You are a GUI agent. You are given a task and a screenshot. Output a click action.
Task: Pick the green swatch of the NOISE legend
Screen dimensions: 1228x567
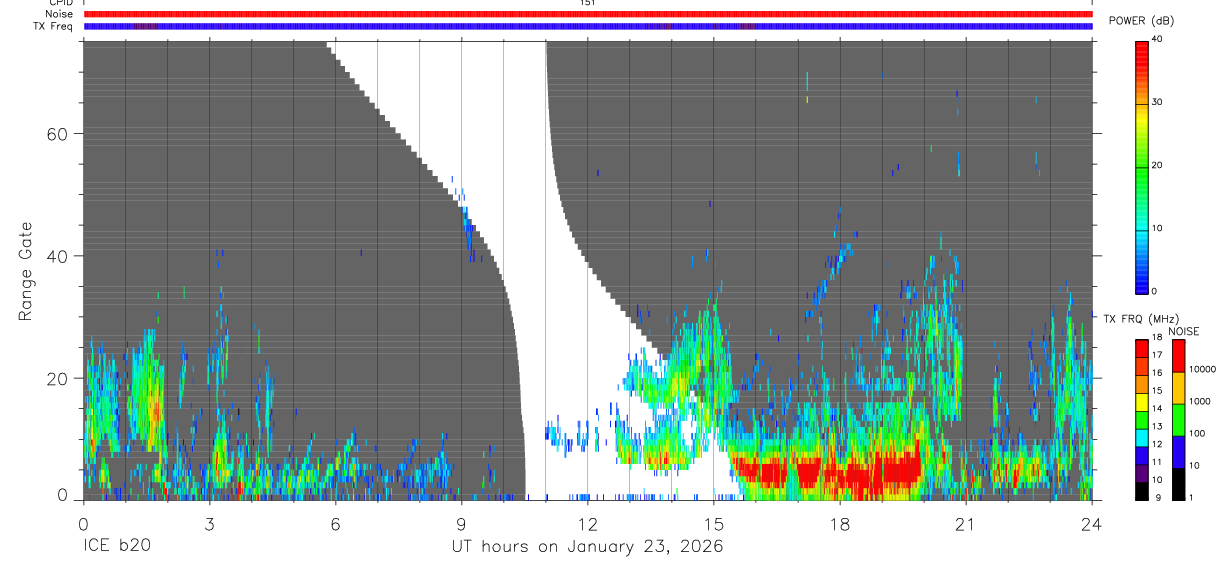click(x=1178, y=419)
